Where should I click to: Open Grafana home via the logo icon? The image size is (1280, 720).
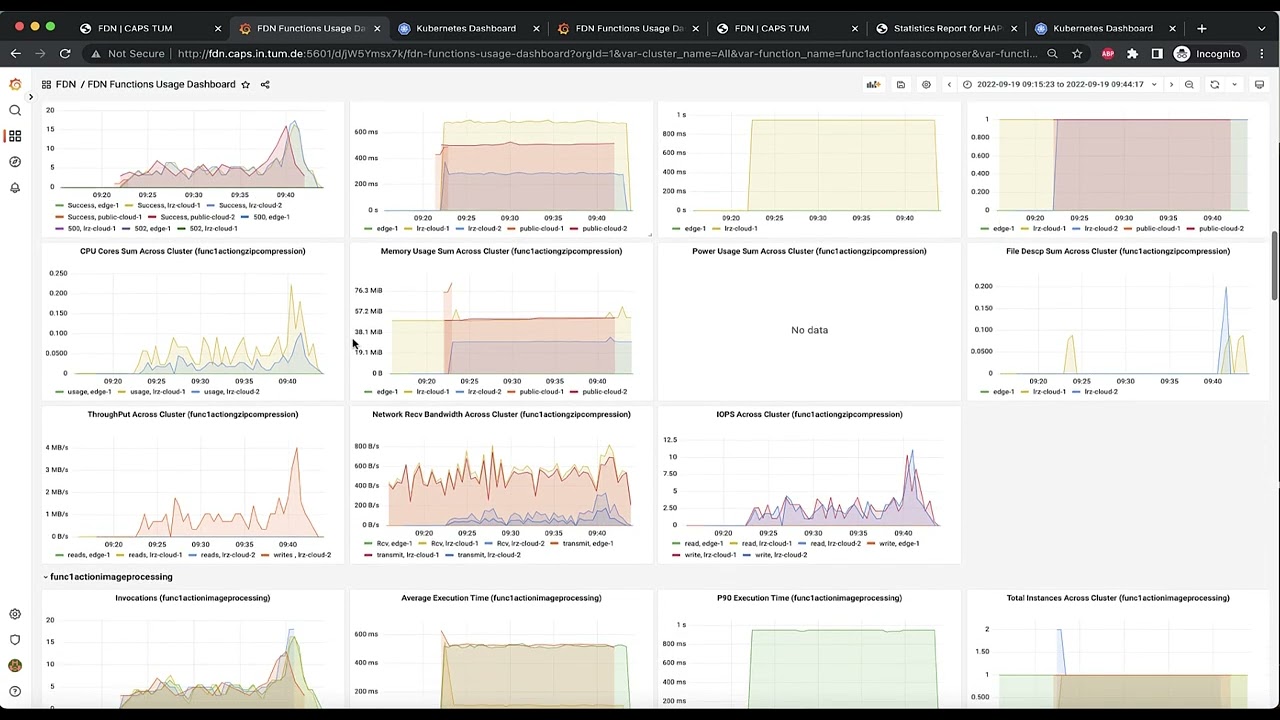pyautogui.click(x=15, y=85)
